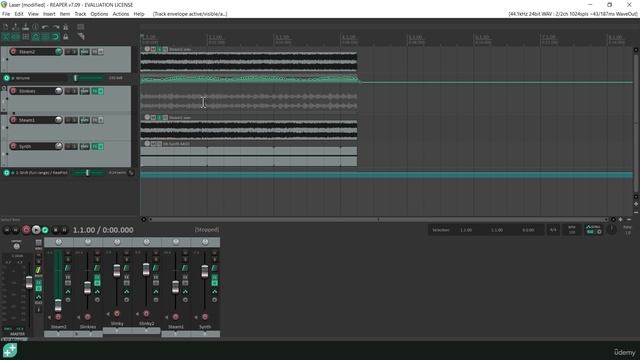Open the View menu
640x360 pixels.
[33, 14]
